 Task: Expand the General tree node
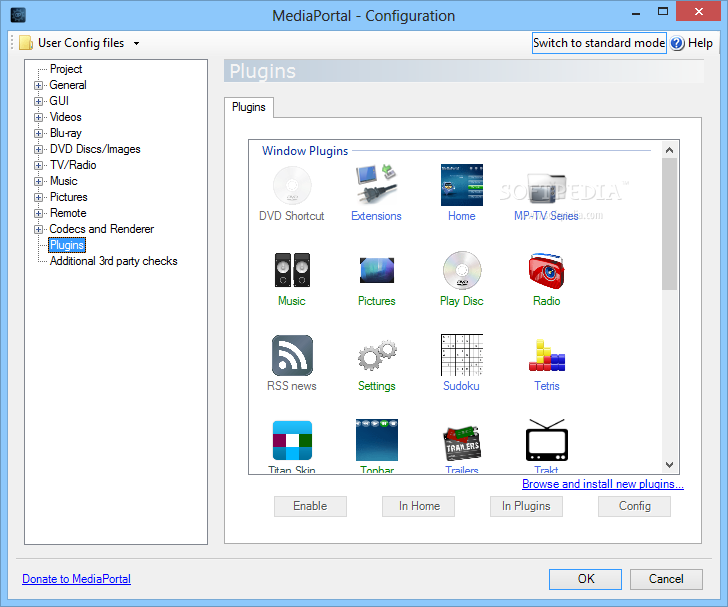(x=39, y=85)
